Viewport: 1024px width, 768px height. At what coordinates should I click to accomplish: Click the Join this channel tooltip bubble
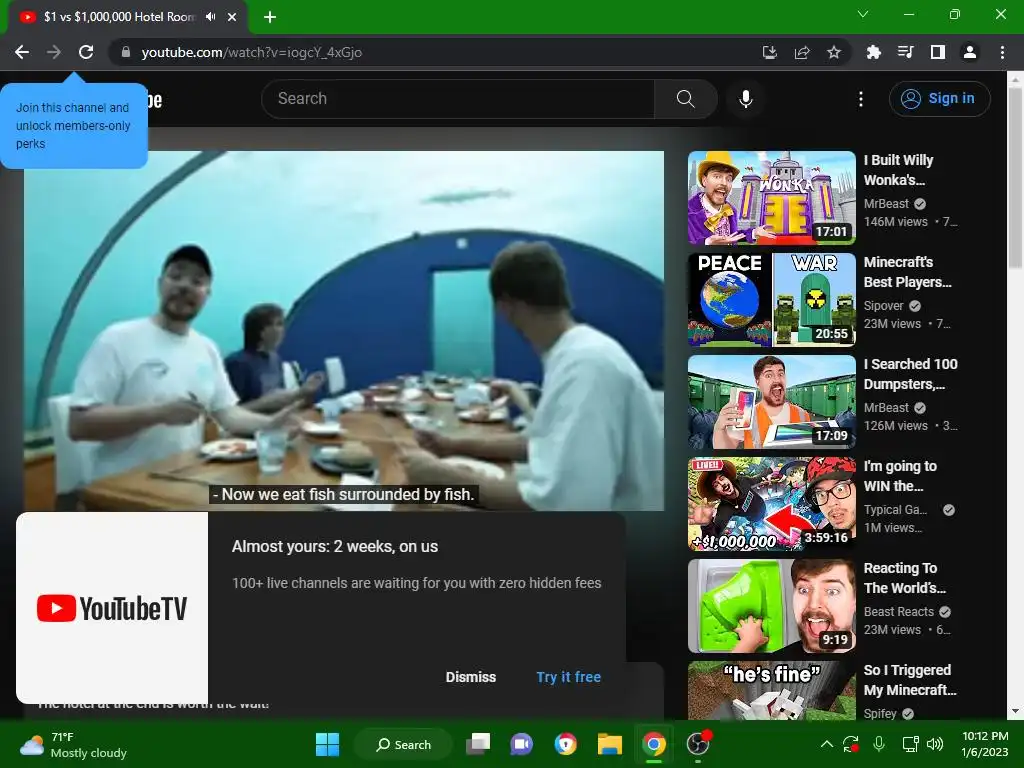(74, 125)
